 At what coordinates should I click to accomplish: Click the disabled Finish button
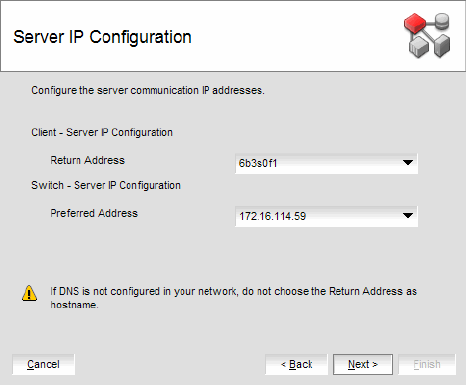[427, 364]
